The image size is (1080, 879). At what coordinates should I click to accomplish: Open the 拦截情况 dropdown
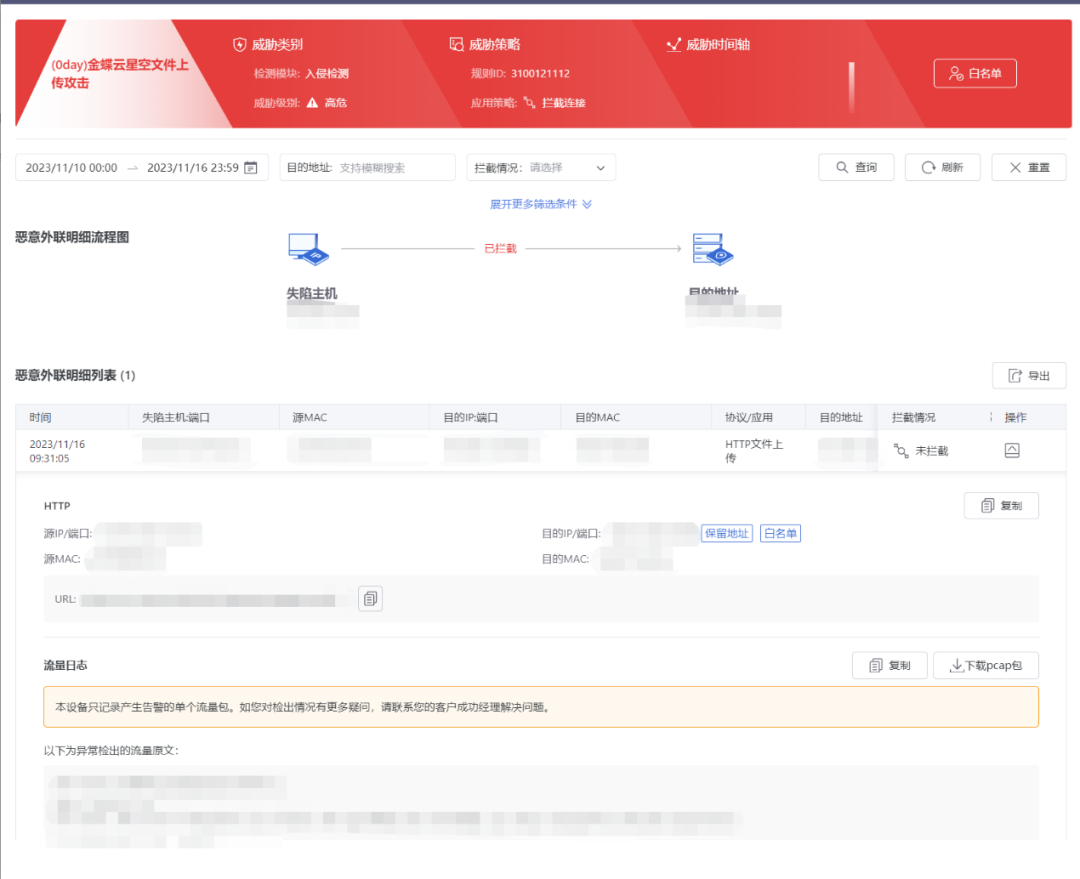click(x=541, y=167)
